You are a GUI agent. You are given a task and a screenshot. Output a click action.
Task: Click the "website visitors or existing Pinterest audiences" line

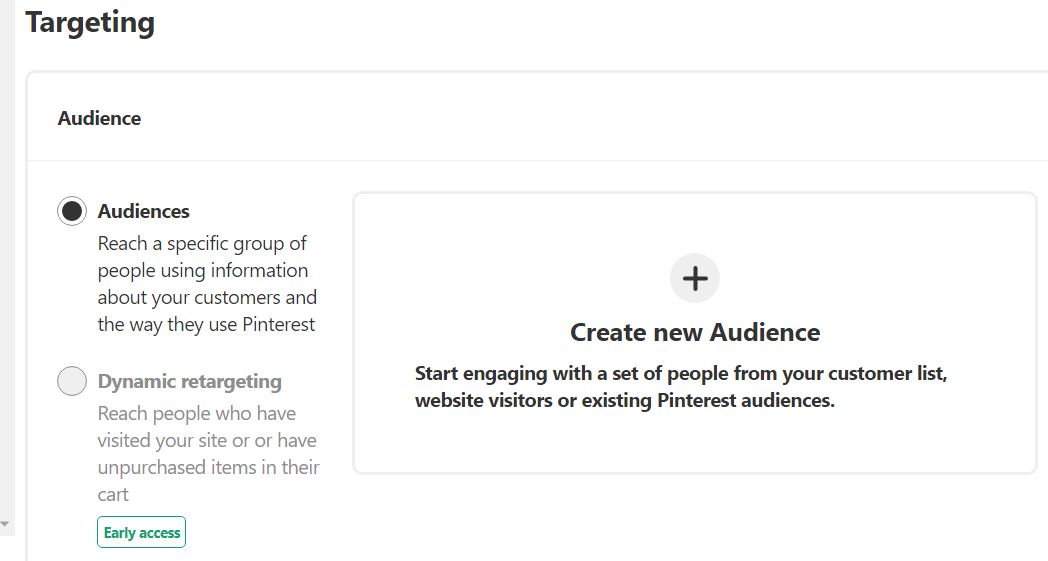(x=624, y=401)
